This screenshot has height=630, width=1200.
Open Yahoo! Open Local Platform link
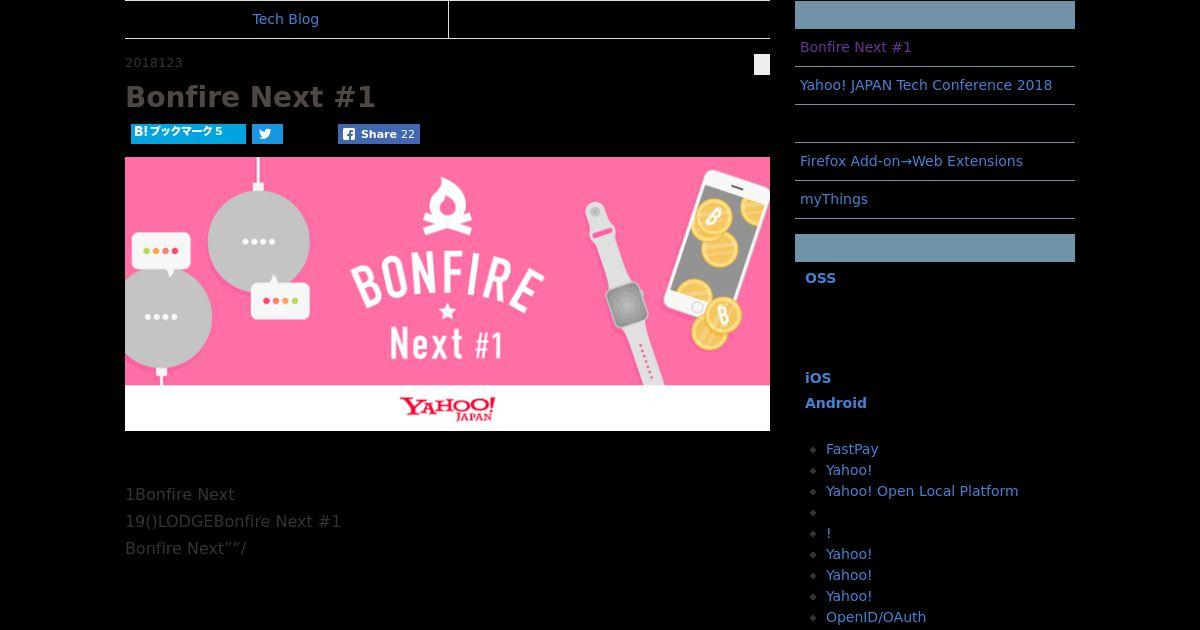point(922,491)
